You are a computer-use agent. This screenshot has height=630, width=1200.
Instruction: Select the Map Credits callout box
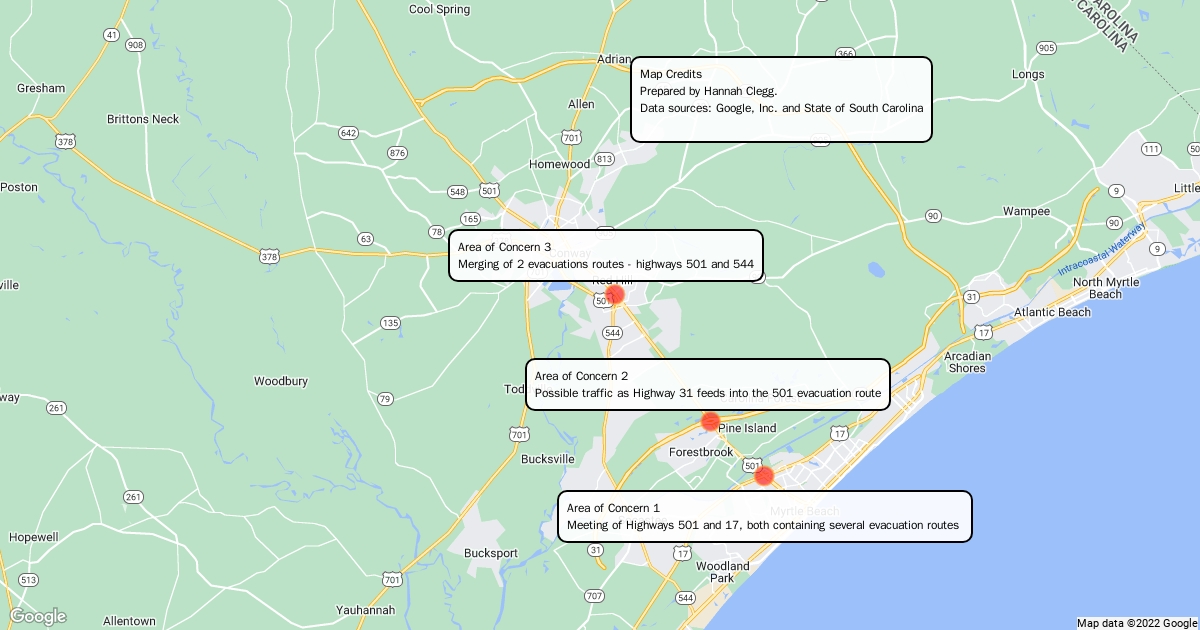tap(781, 99)
